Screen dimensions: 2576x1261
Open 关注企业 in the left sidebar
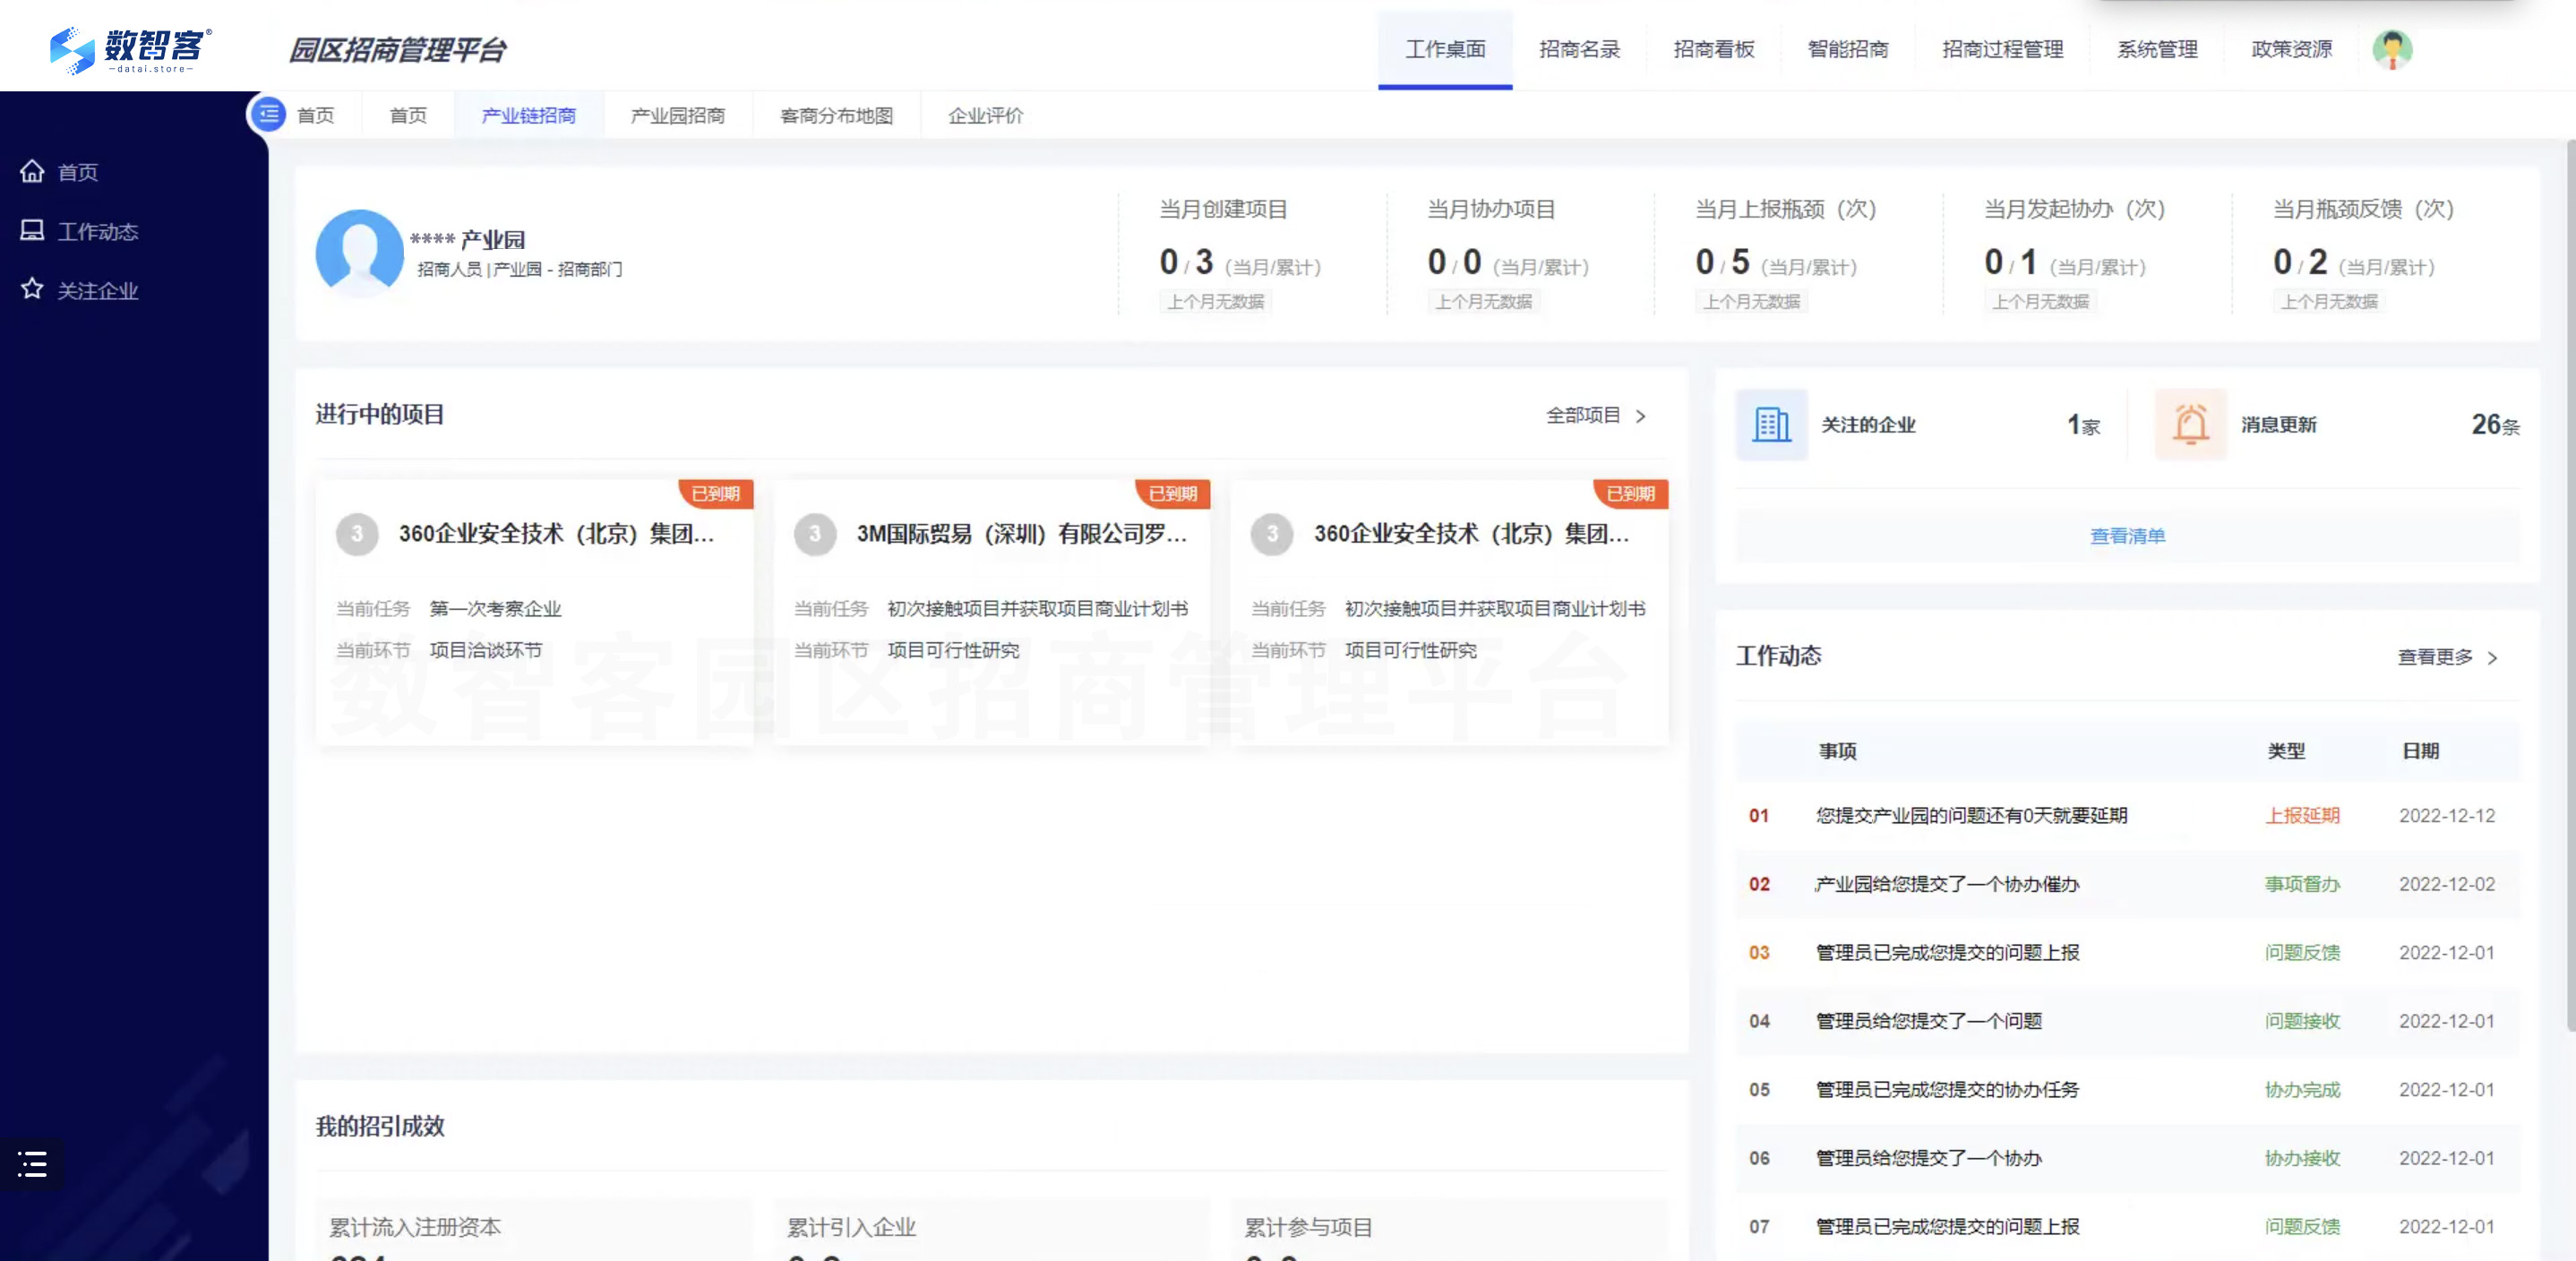(x=98, y=290)
